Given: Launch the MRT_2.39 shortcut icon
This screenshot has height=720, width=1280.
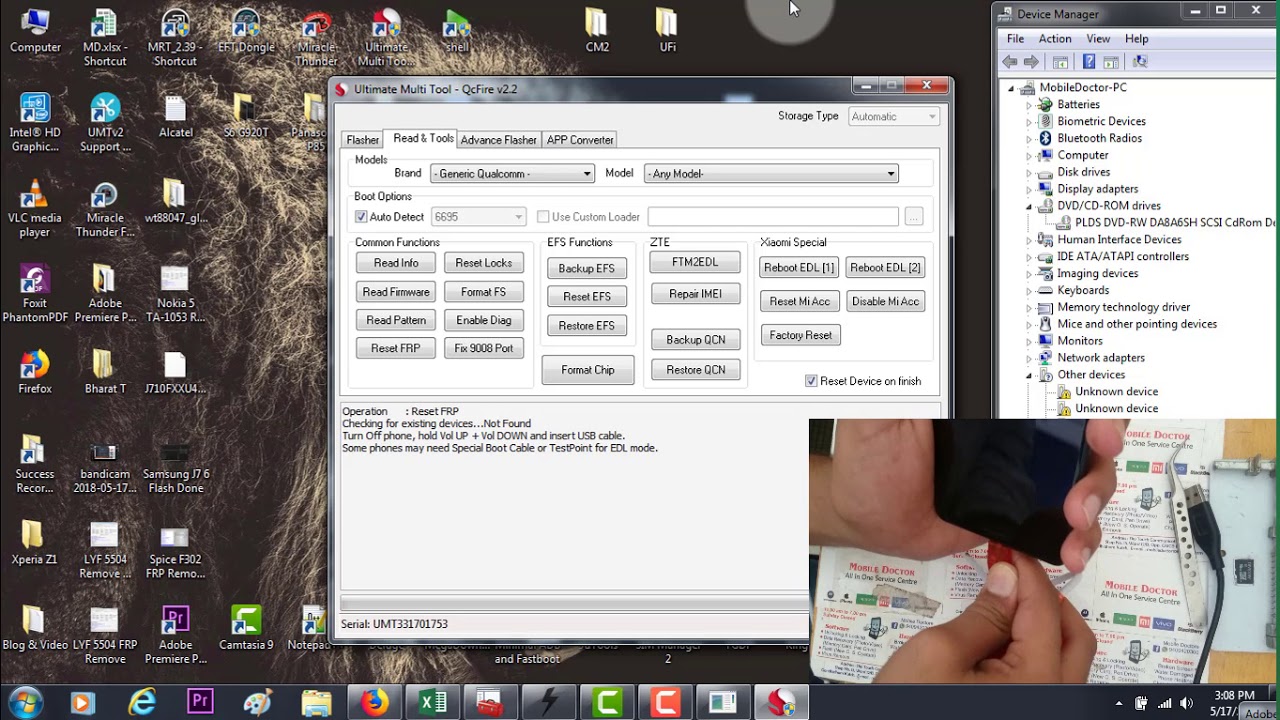Looking at the screenshot, I should click(x=175, y=38).
